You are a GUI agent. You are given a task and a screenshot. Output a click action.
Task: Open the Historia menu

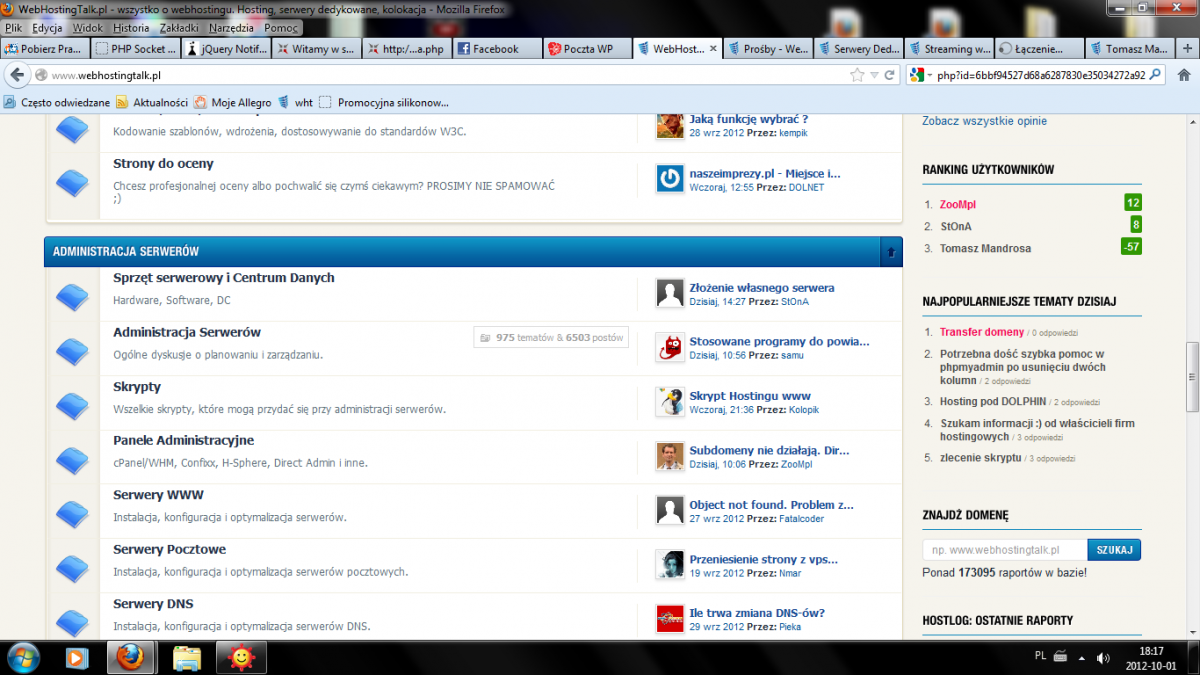tap(131, 28)
